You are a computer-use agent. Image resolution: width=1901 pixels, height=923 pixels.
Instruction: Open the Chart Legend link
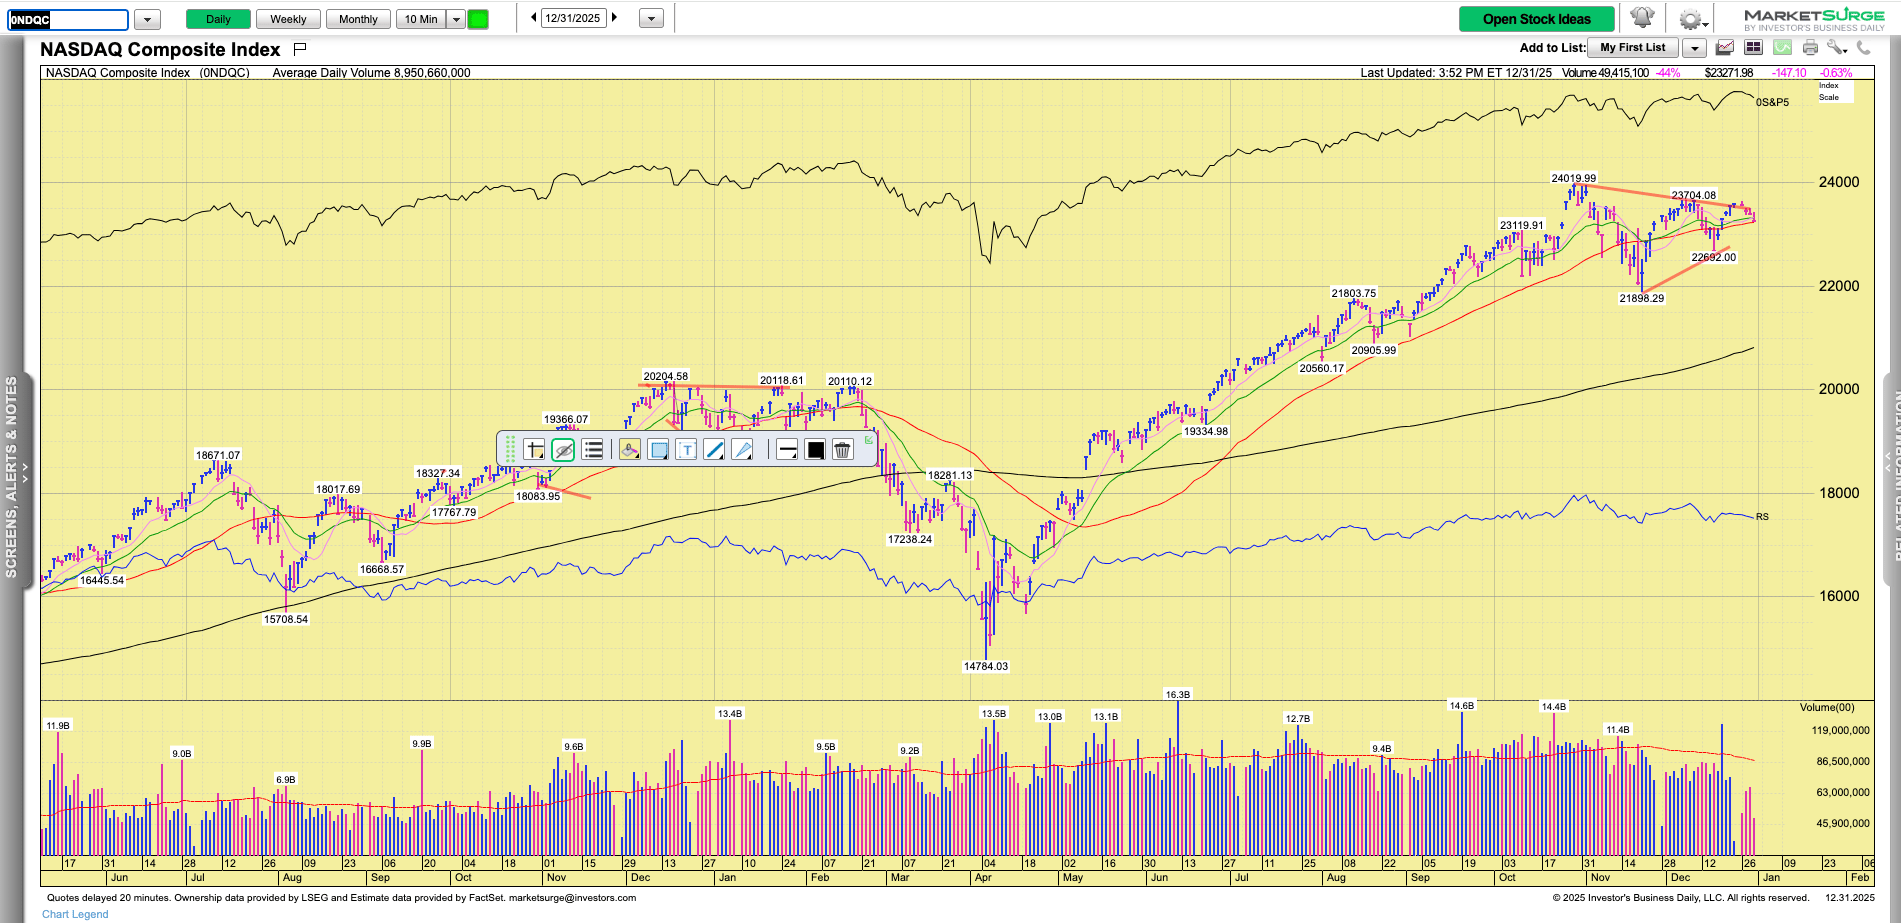(75, 914)
